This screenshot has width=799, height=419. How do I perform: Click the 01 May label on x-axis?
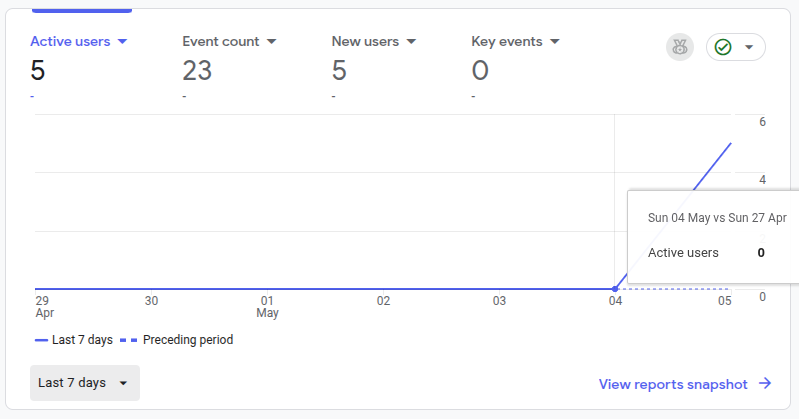coord(268,307)
